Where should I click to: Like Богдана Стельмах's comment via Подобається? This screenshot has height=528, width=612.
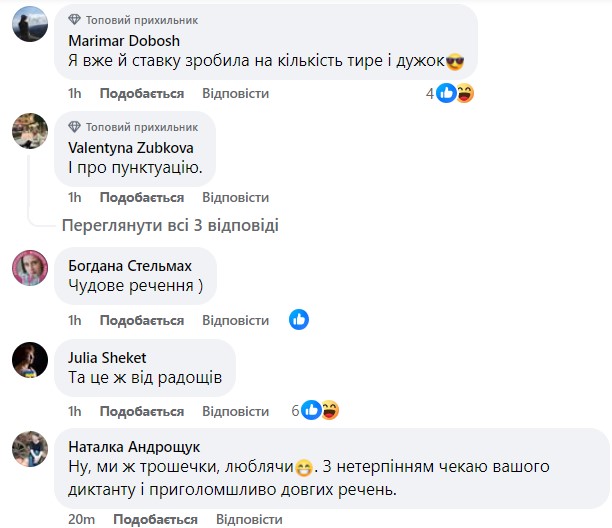coord(141,320)
